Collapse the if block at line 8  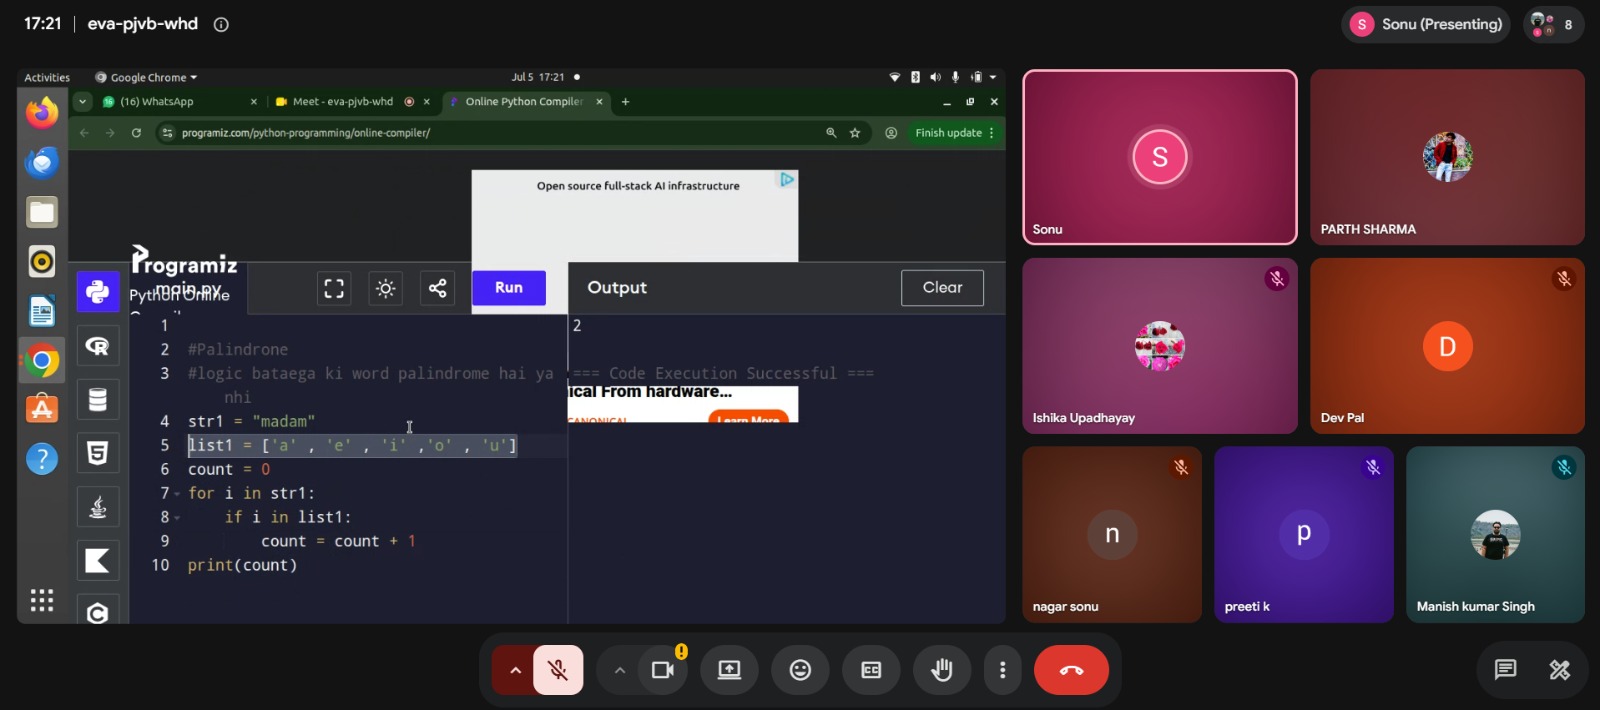(177, 518)
